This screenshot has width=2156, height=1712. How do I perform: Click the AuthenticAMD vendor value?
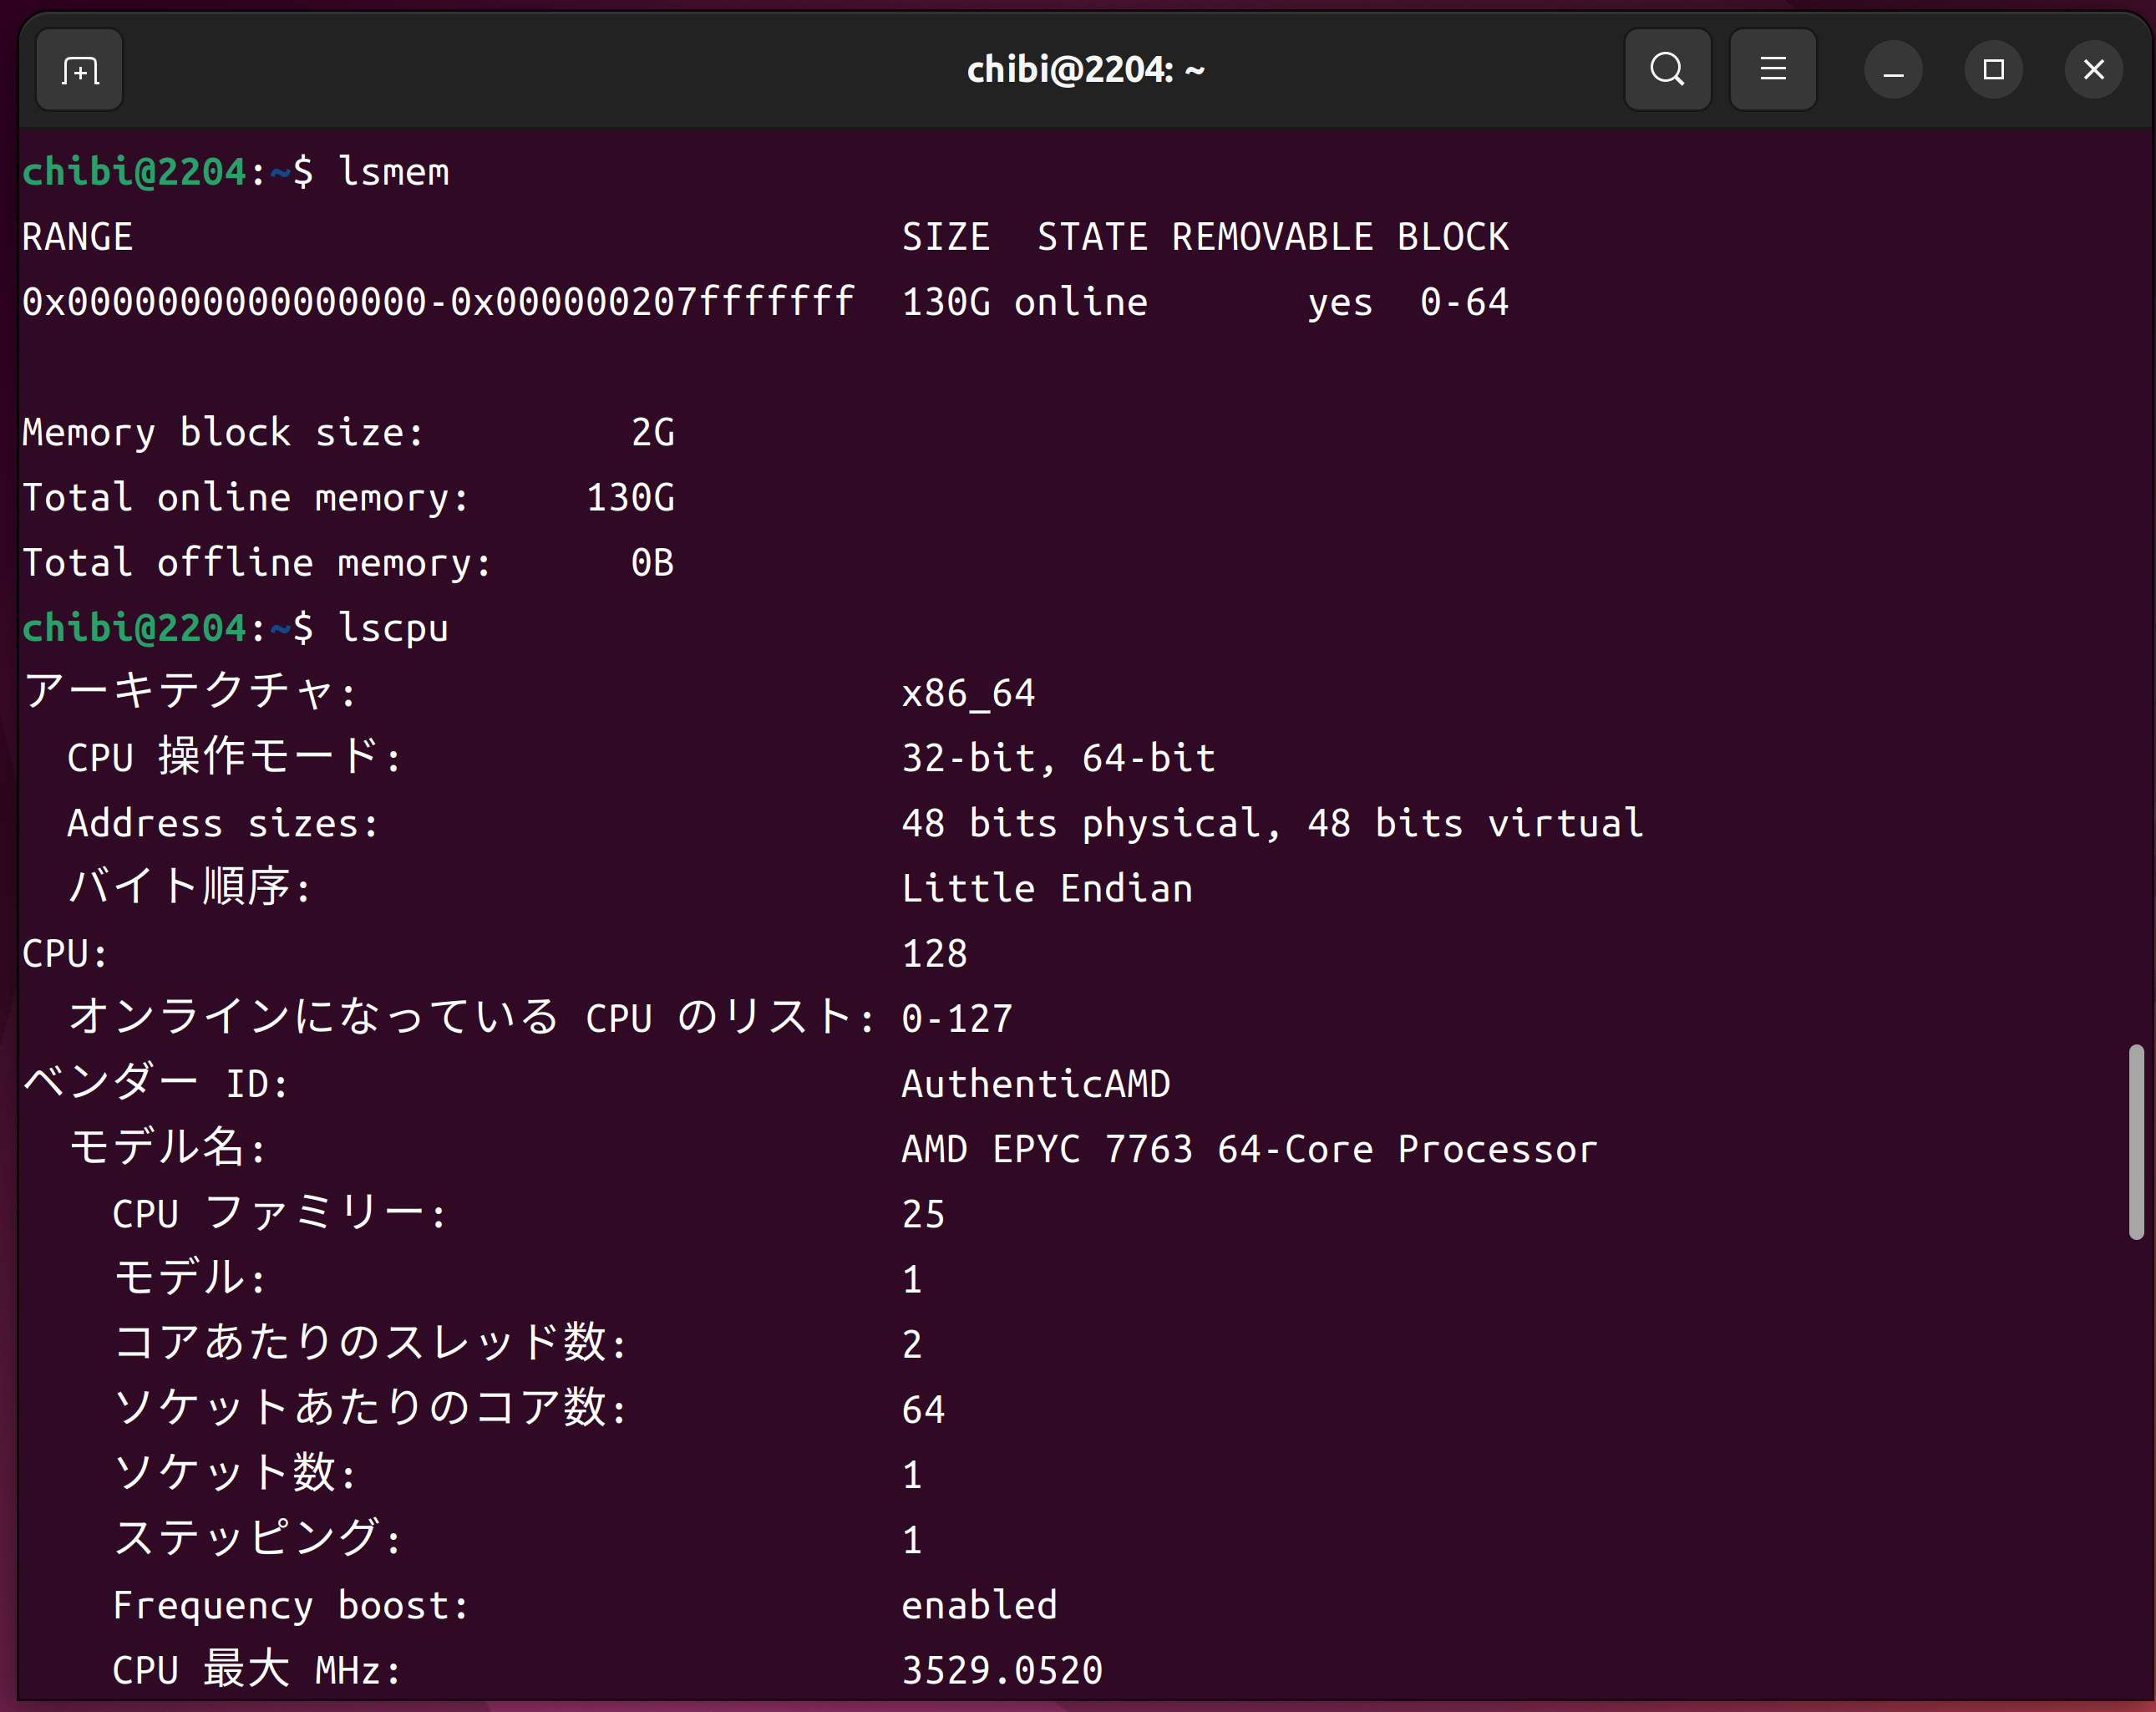[1036, 1084]
